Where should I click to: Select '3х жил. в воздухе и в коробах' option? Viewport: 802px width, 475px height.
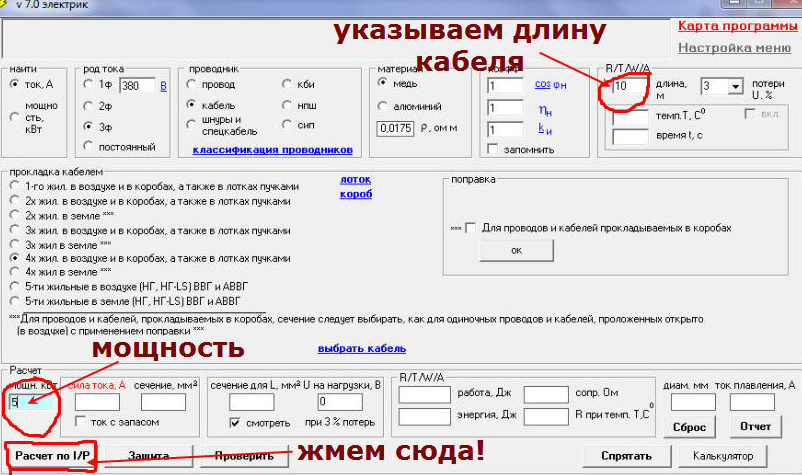15,230
